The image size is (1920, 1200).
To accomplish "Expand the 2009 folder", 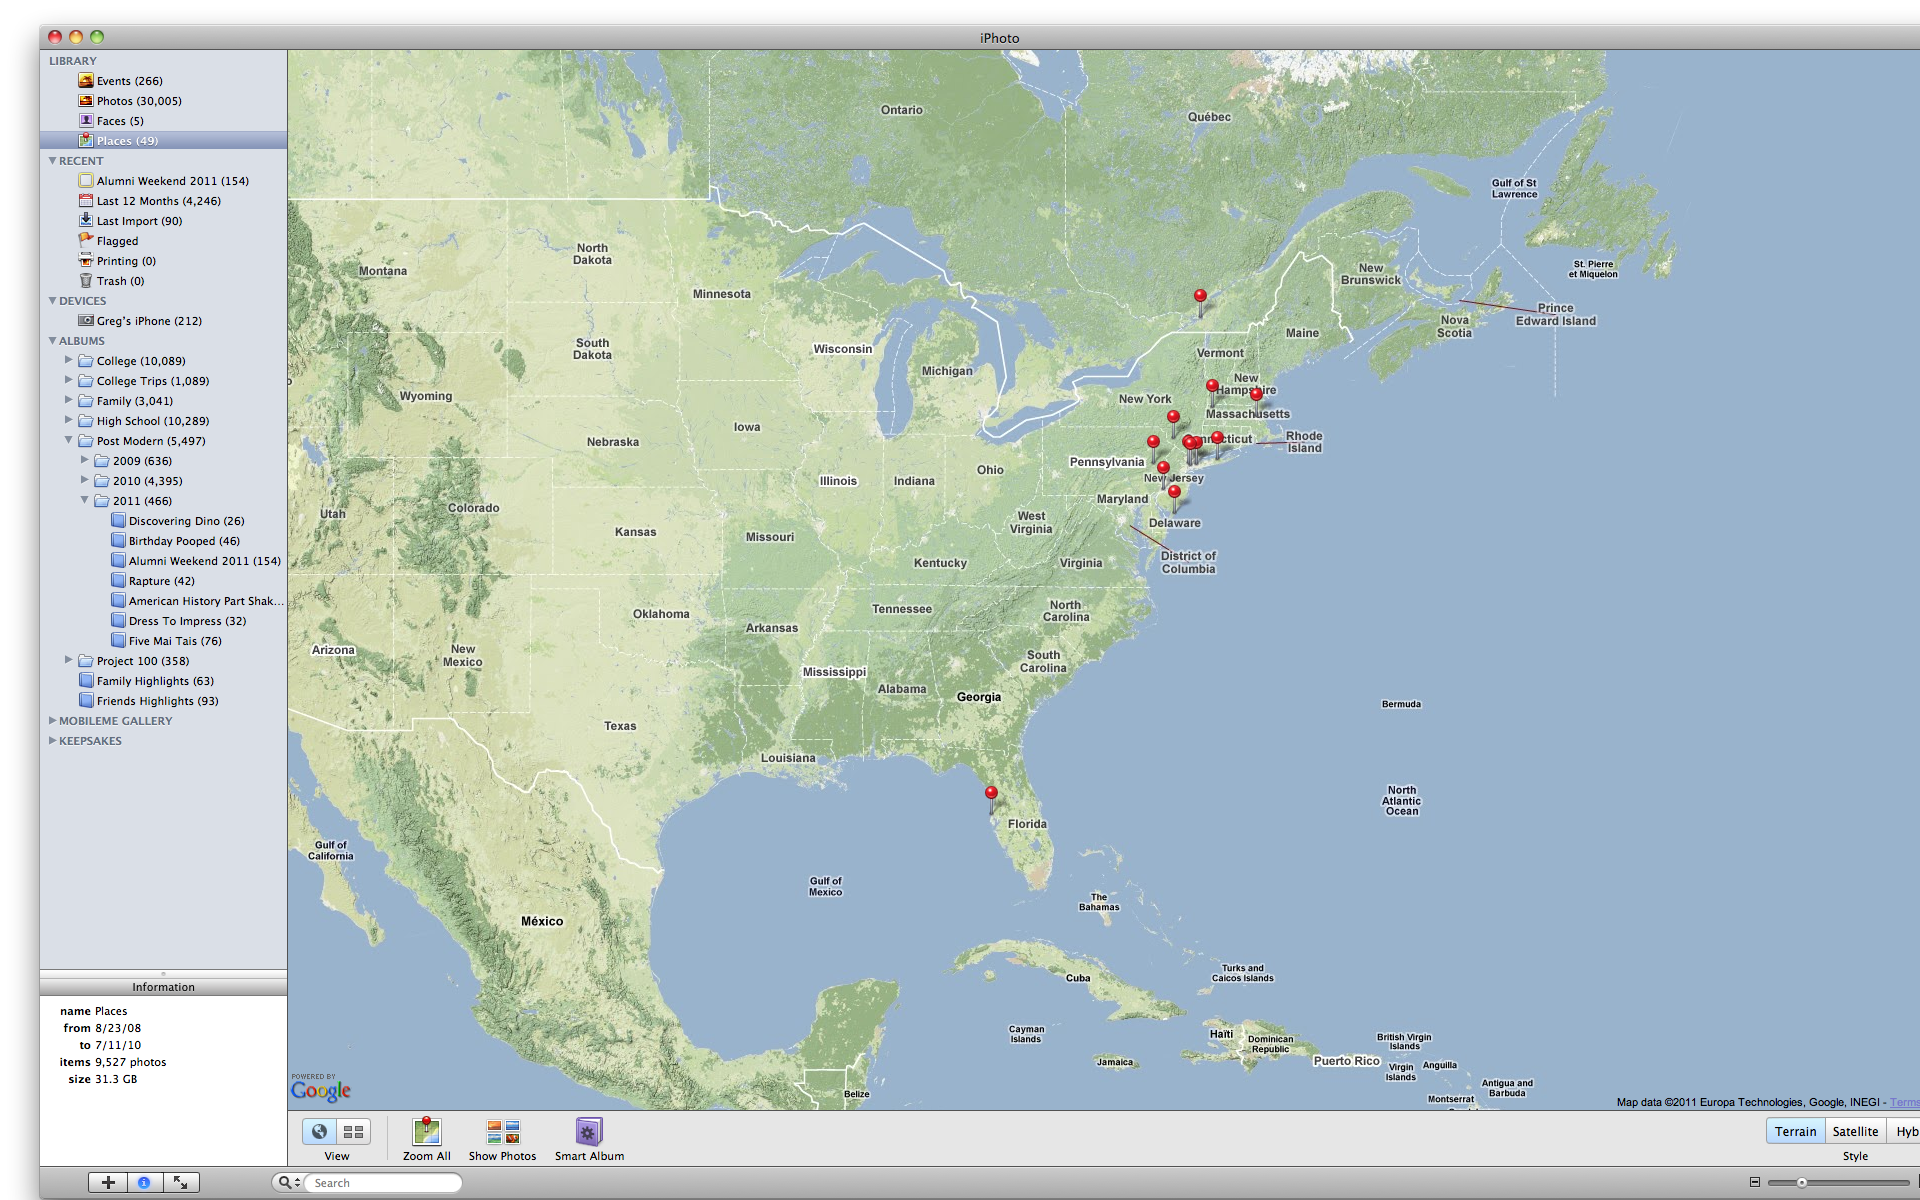I will 85,460.
